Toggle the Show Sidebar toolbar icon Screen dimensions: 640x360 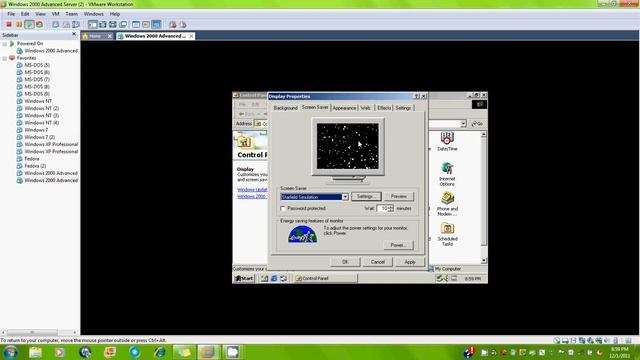(93, 24)
